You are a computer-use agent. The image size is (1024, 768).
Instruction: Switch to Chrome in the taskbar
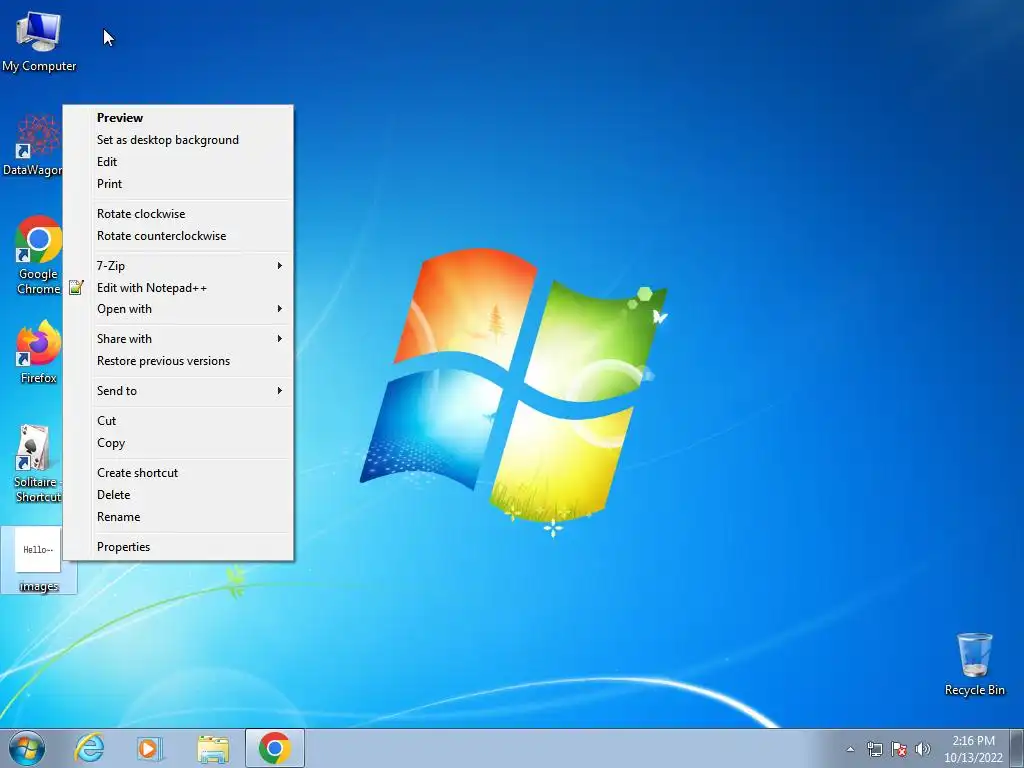point(275,748)
